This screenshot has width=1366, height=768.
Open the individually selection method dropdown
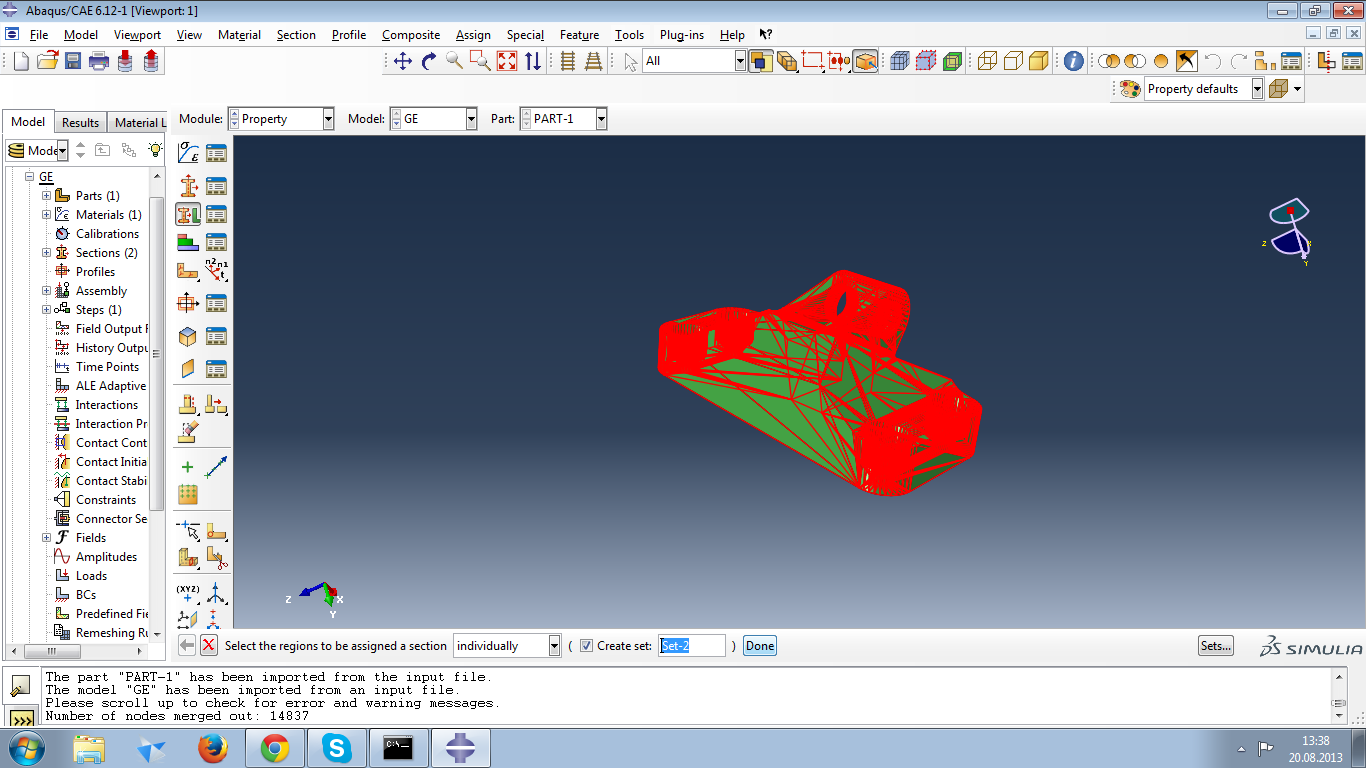(554, 646)
